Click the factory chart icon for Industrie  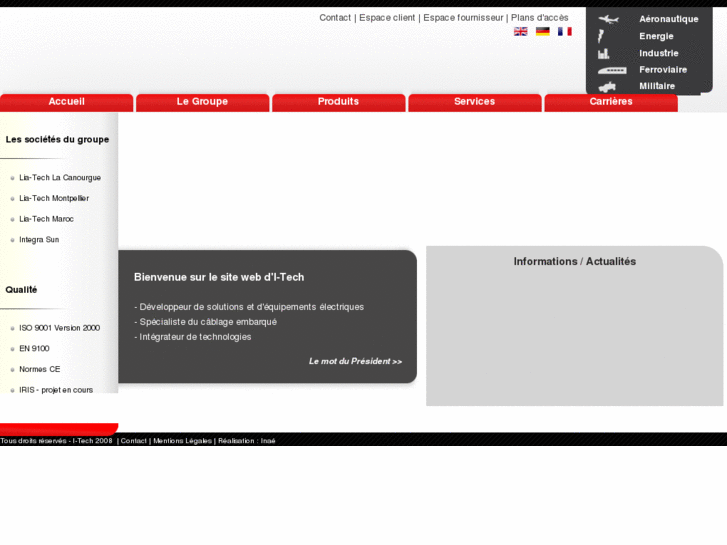(x=603, y=53)
